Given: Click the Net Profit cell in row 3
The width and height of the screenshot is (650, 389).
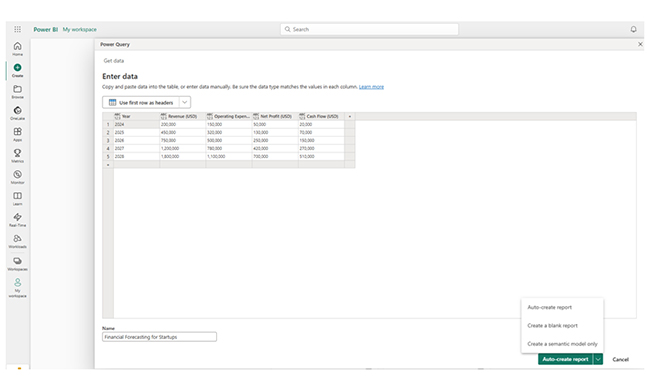Looking at the screenshot, I should pos(275,141).
